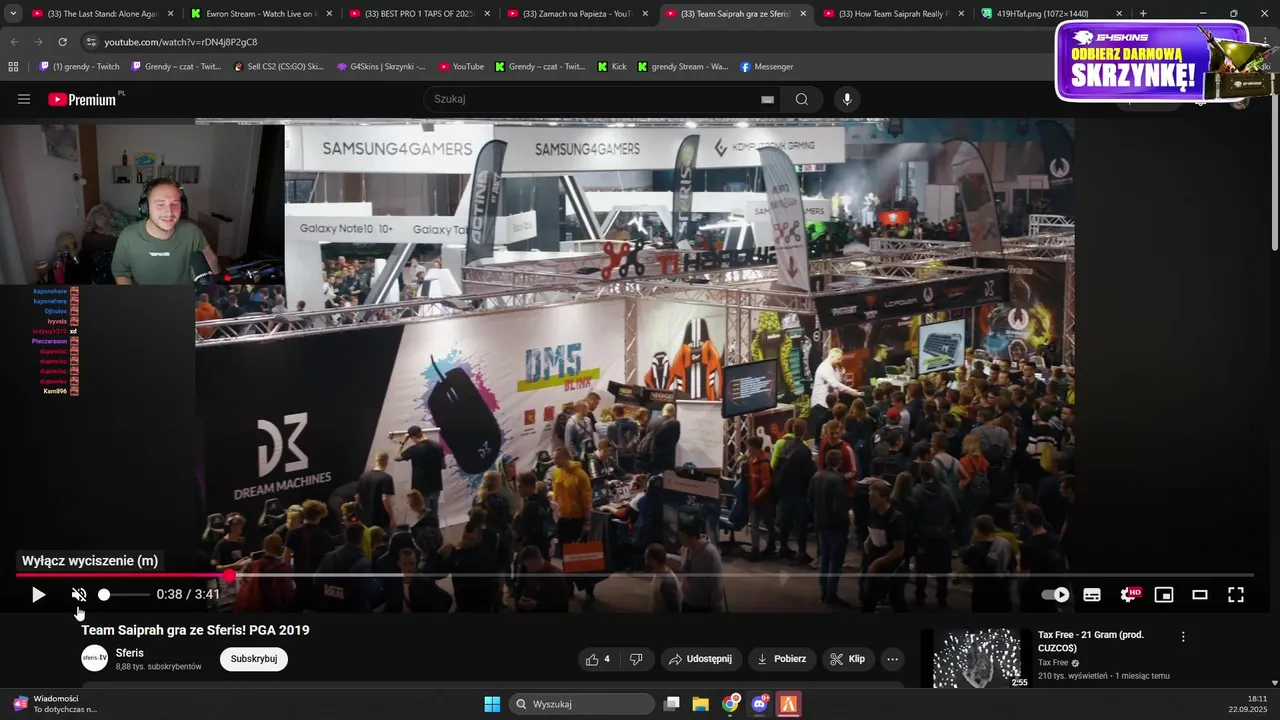Open the Sferis channel avatar
This screenshot has width=1280, height=720.
94,658
